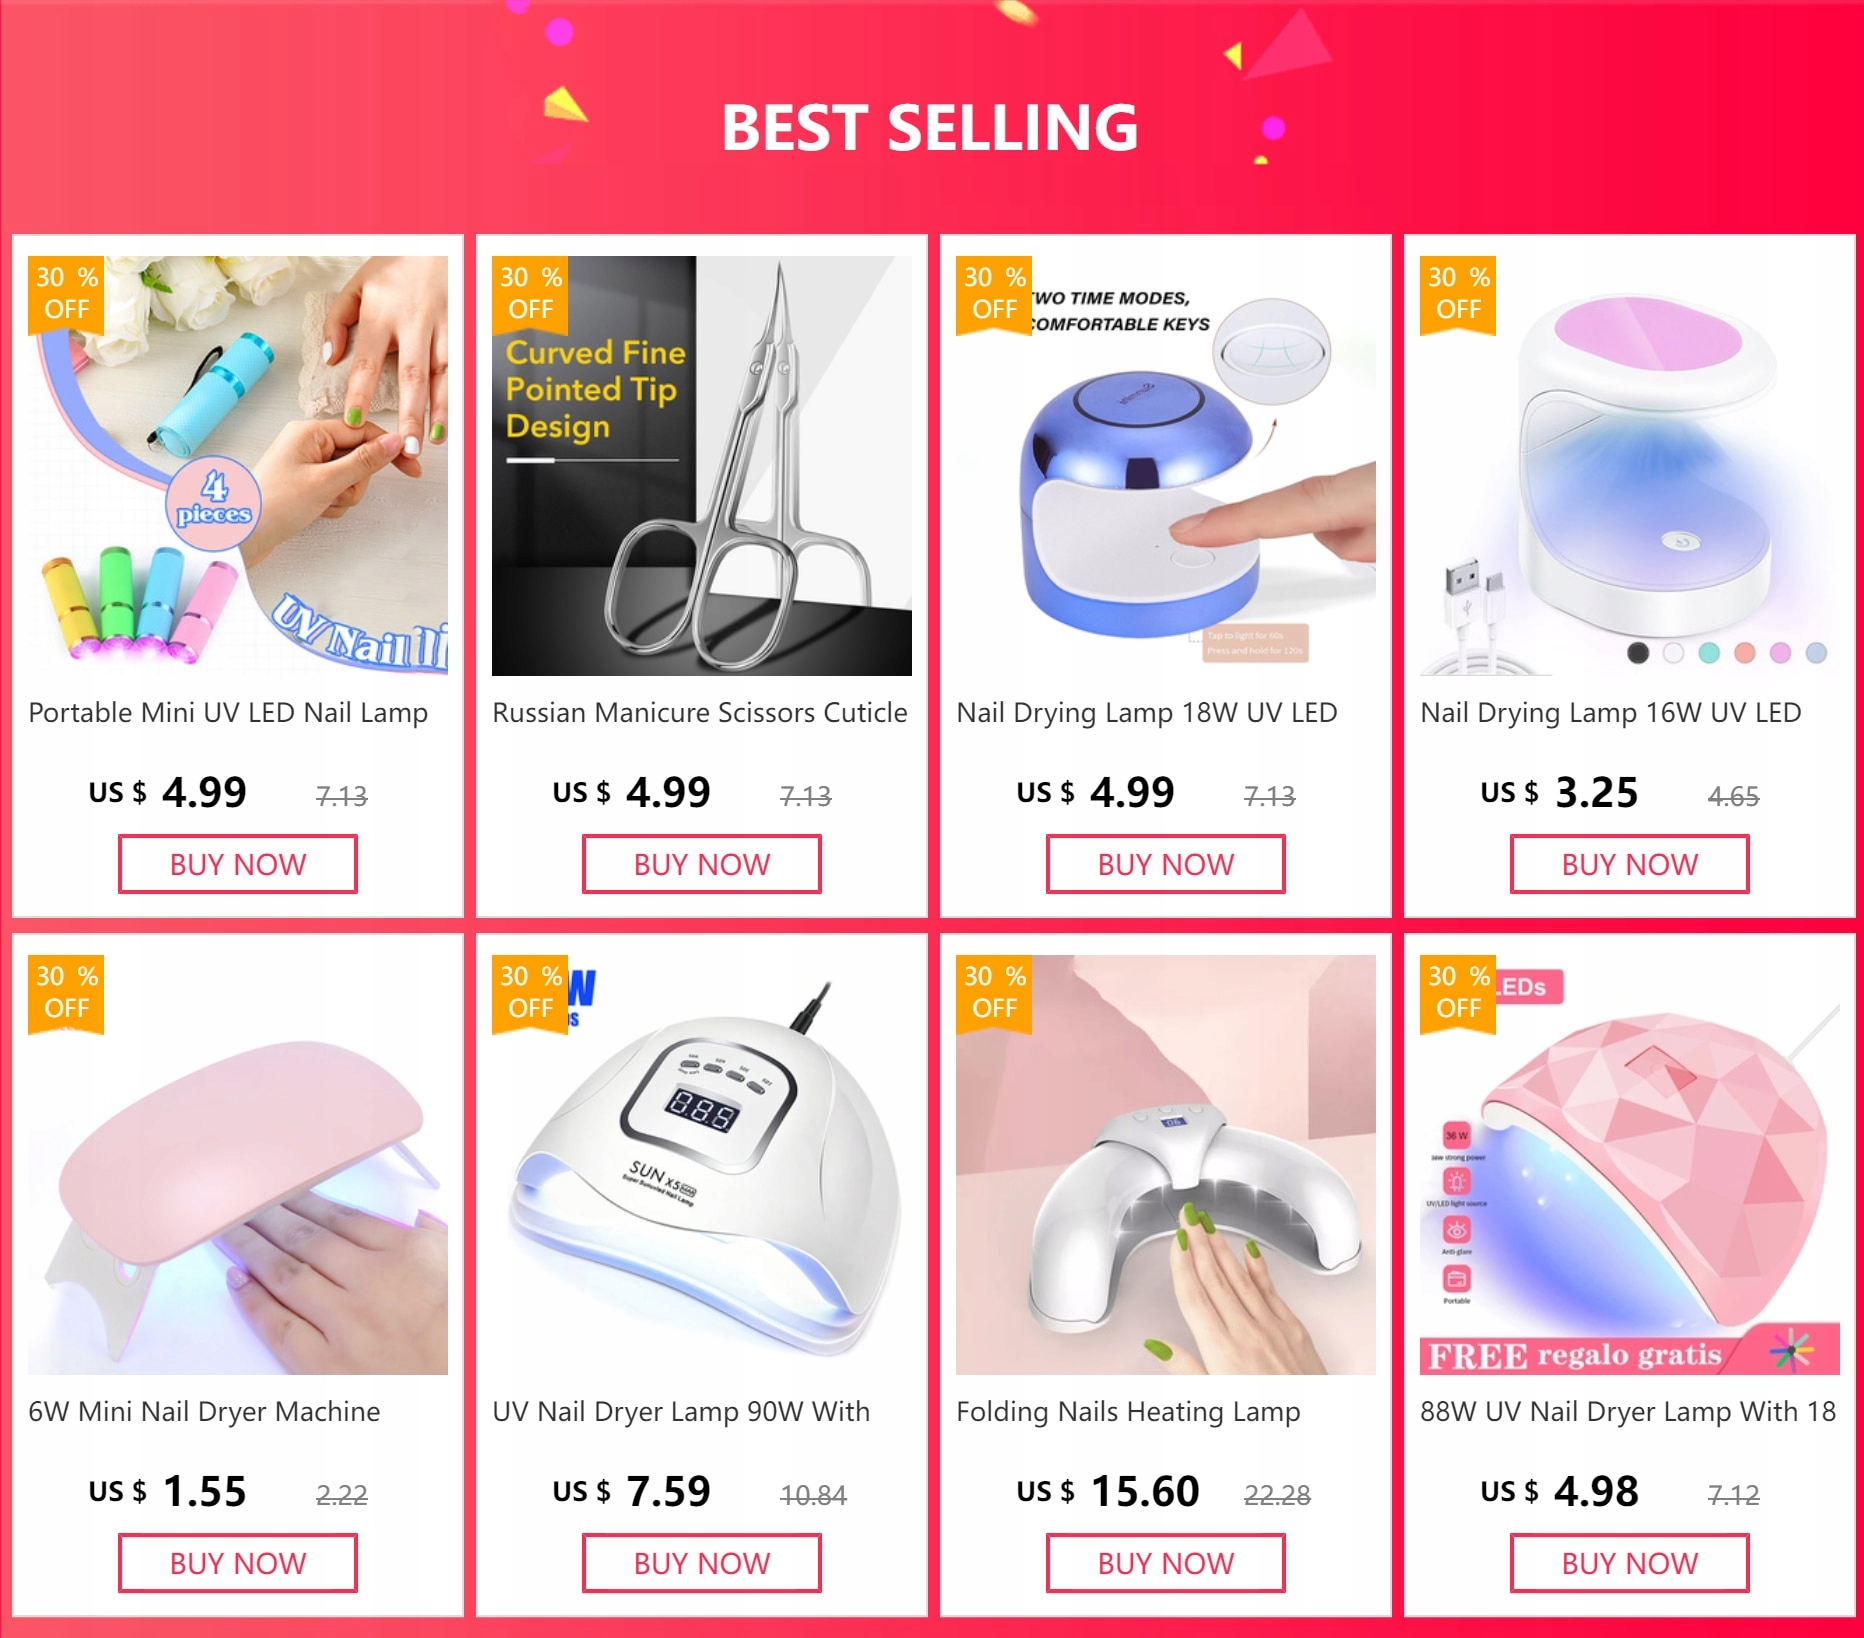Click BUY NOW for Nail Drying Lamp 16W
Viewport: 1864px width, 1638px height.
click(1630, 864)
